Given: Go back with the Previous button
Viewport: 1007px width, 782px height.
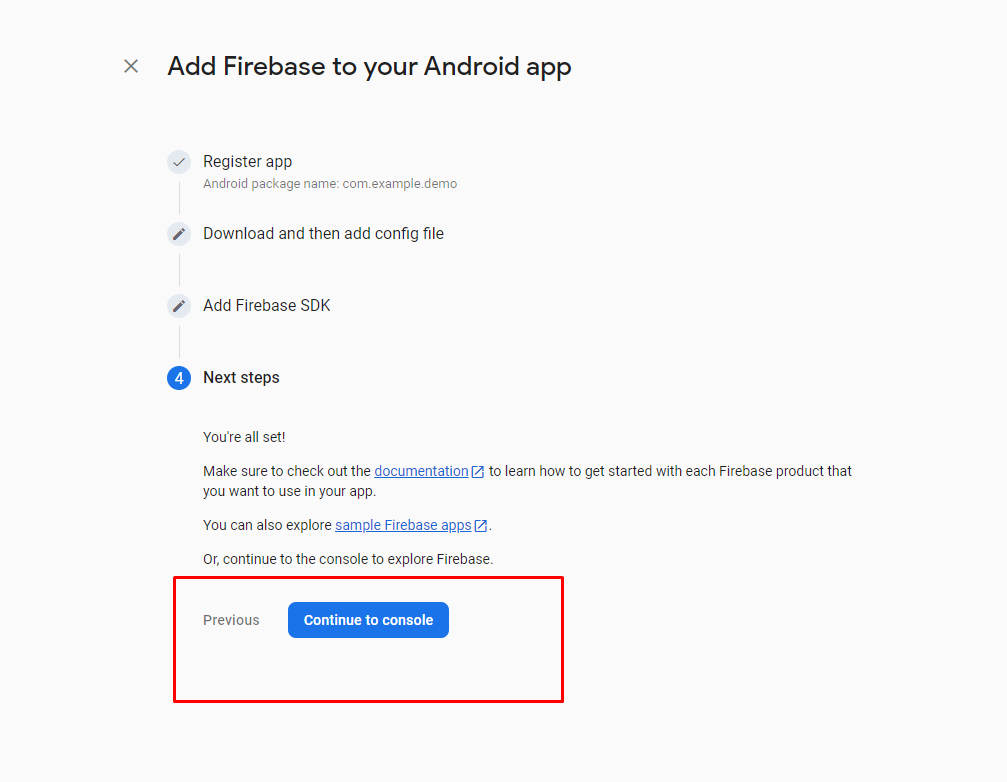Looking at the screenshot, I should (x=231, y=620).
